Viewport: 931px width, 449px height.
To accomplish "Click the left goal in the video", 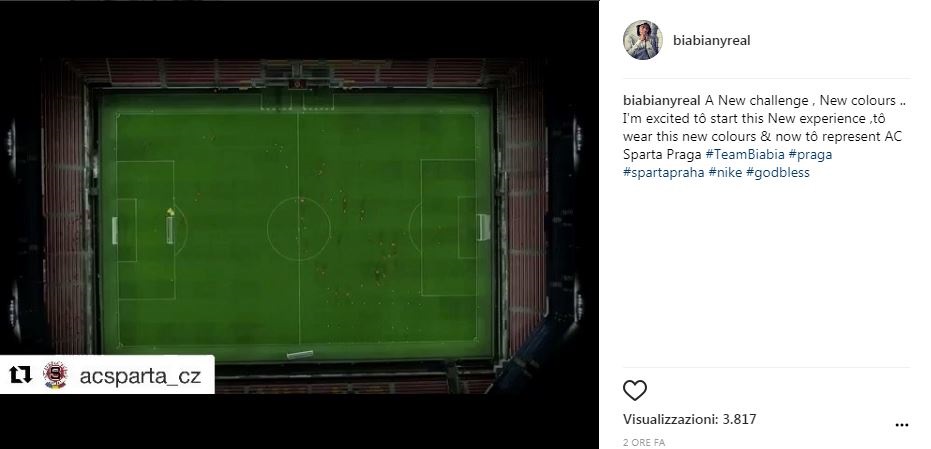I will [115, 230].
